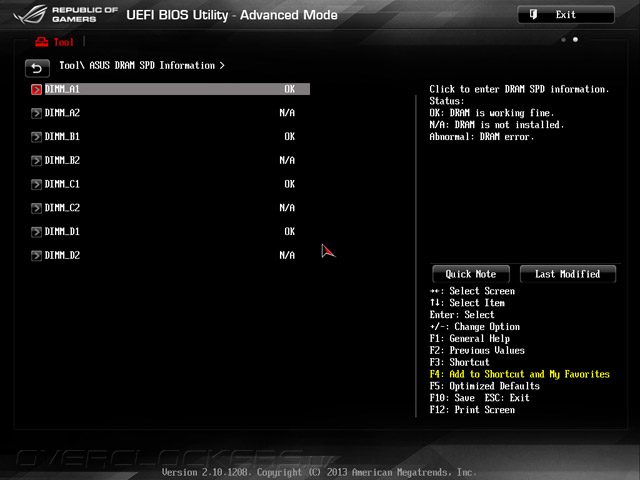Click the OK status of DIMM_A1
This screenshot has width=640, height=480.
pyautogui.click(x=289, y=89)
